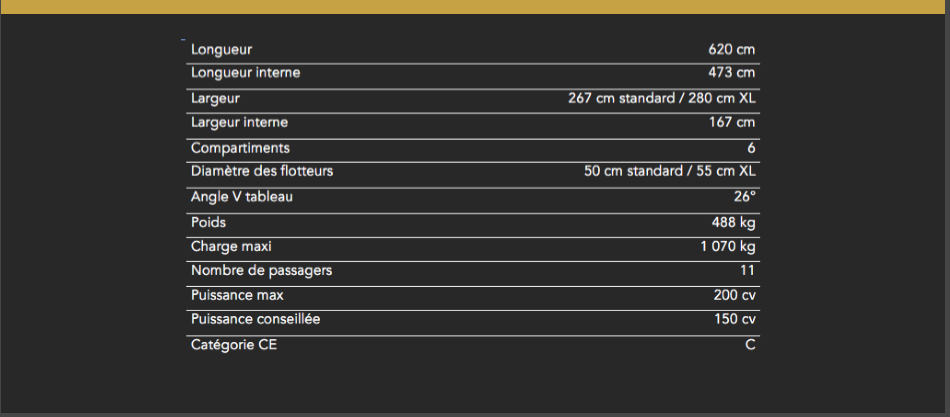
Task: Click the Compartiments label
Action: pos(241,148)
